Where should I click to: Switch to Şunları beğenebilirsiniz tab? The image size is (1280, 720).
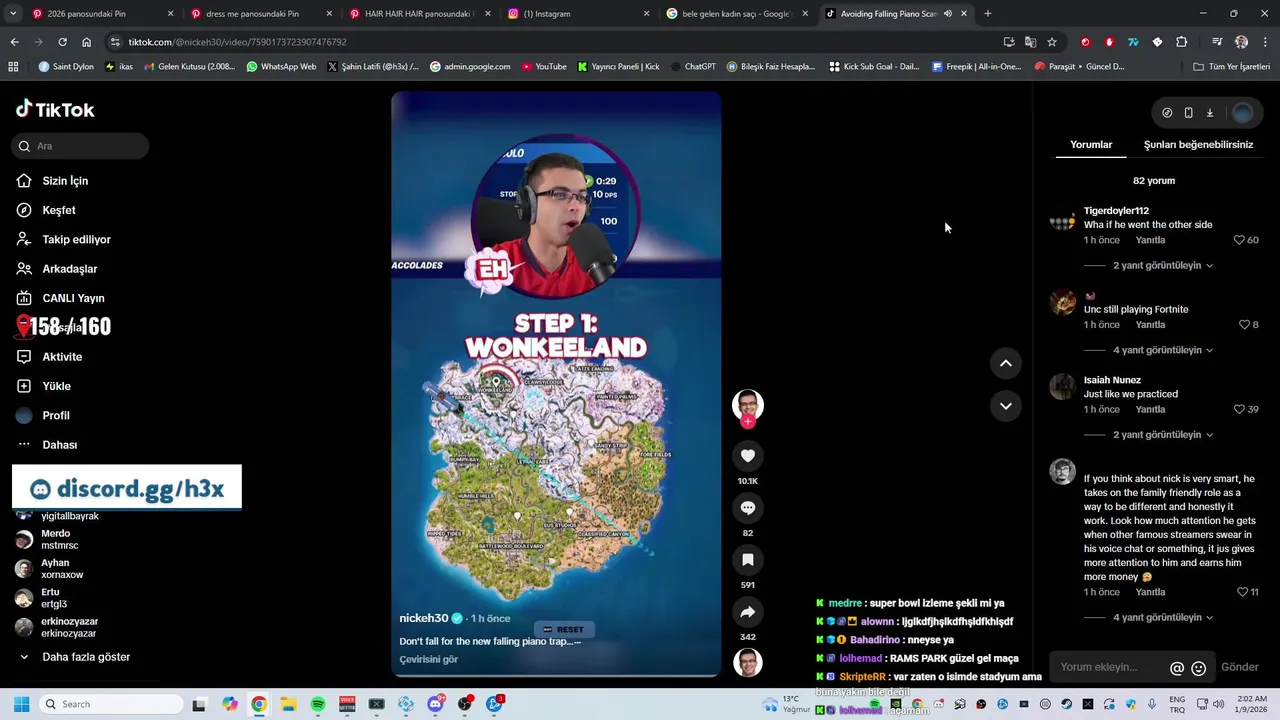click(1198, 145)
